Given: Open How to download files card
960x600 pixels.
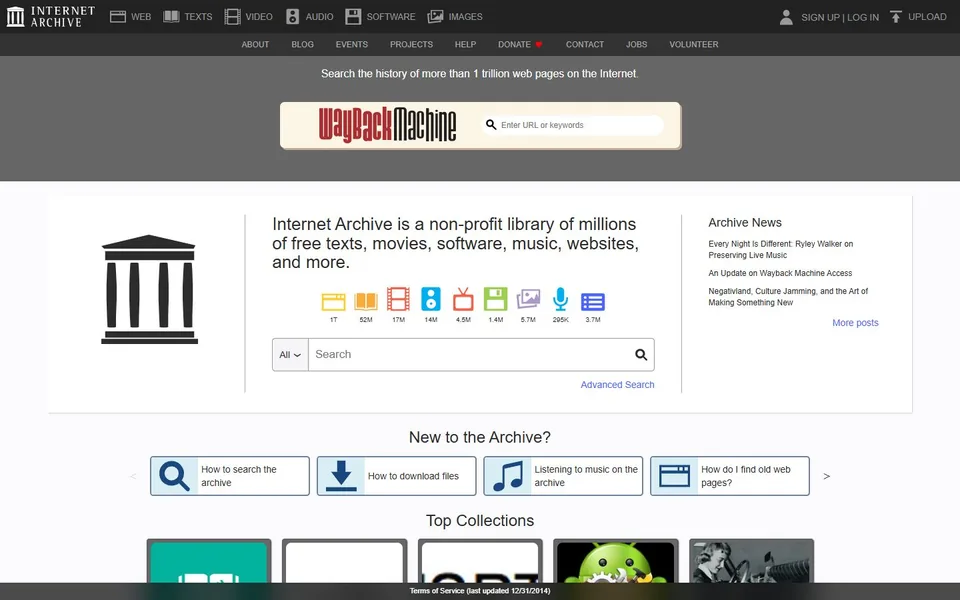Looking at the screenshot, I should (x=396, y=476).
